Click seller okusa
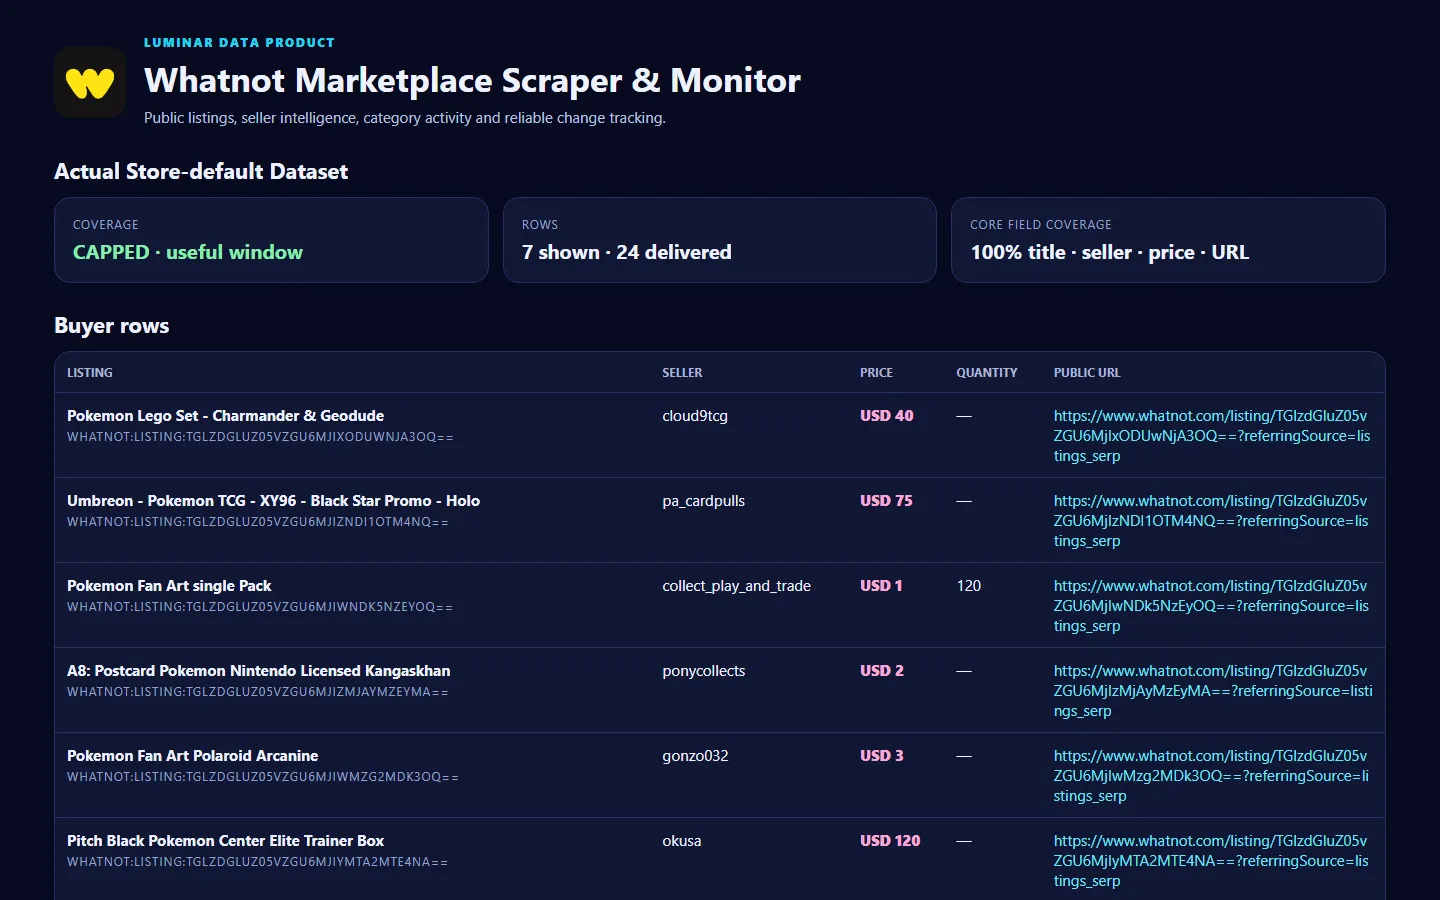The width and height of the screenshot is (1440, 900). click(682, 841)
